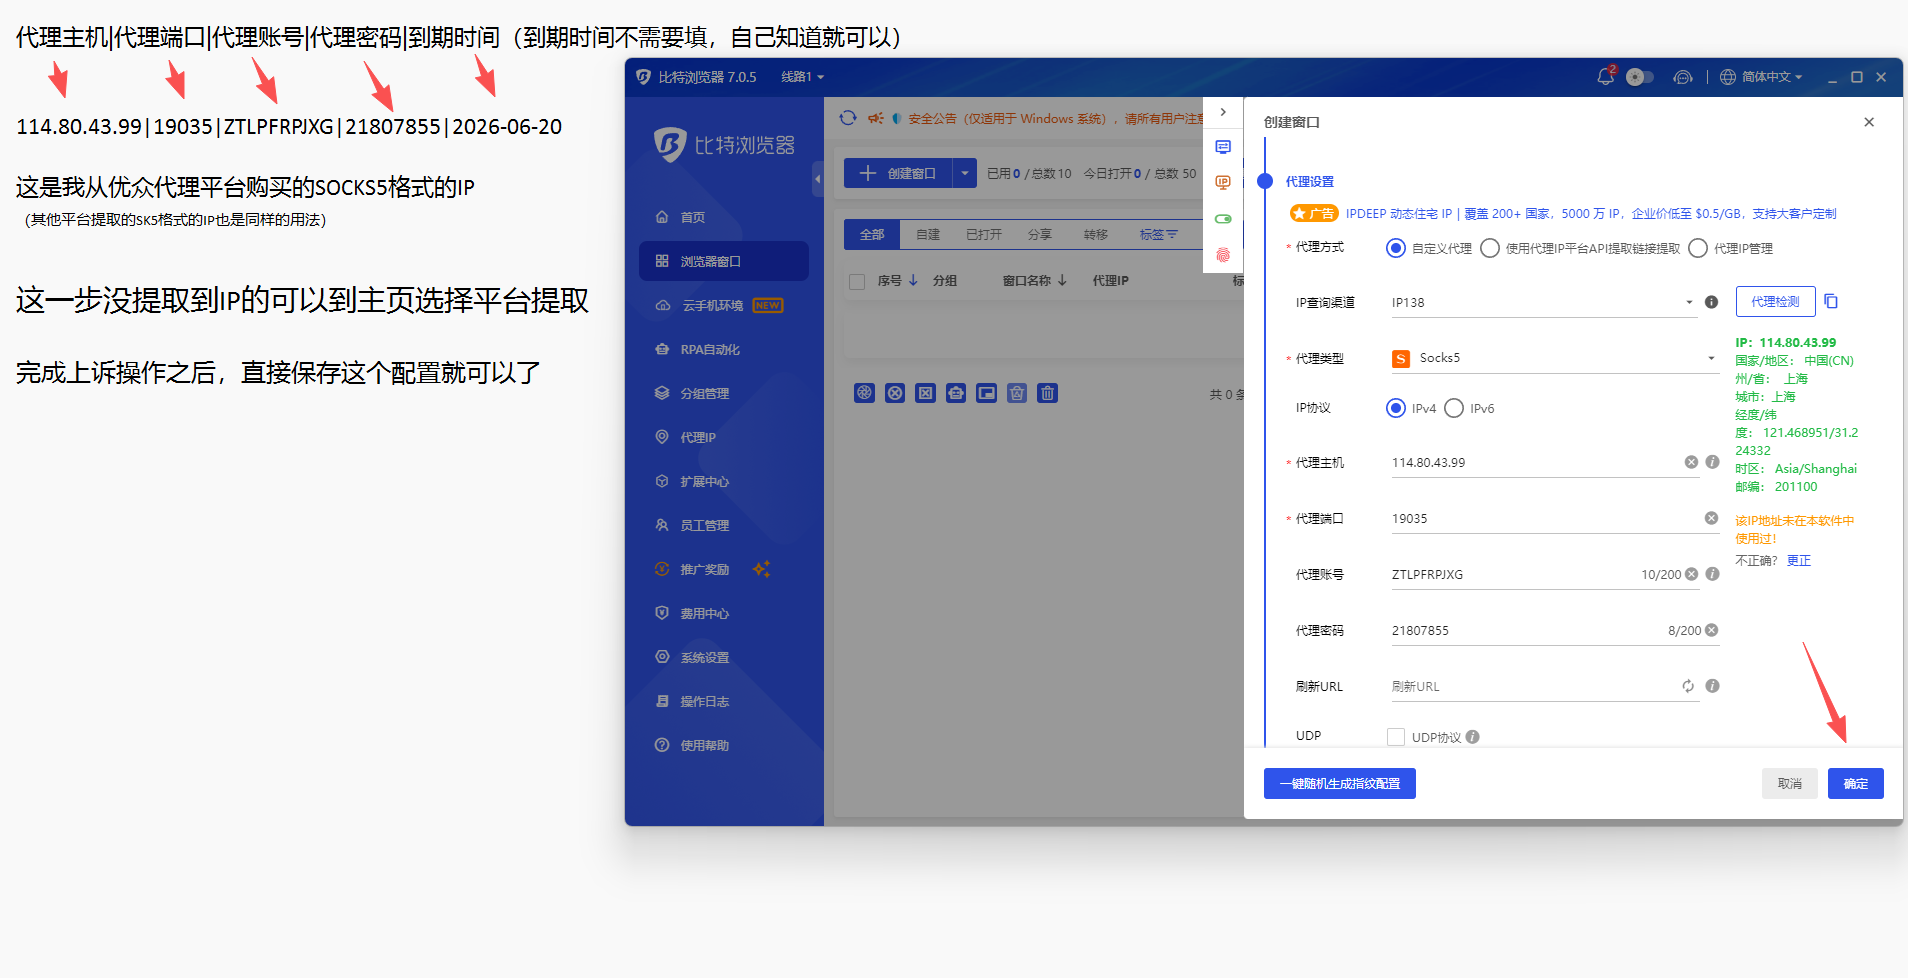Switch to the 转移 tab
This screenshot has height=978, width=1908.
tap(1096, 234)
